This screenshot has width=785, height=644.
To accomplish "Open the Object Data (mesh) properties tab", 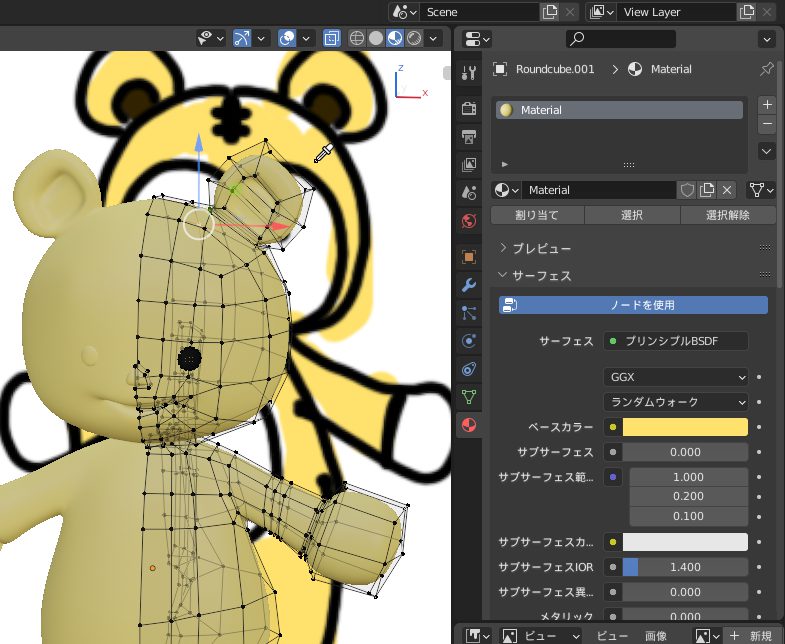I will [x=468, y=397].
